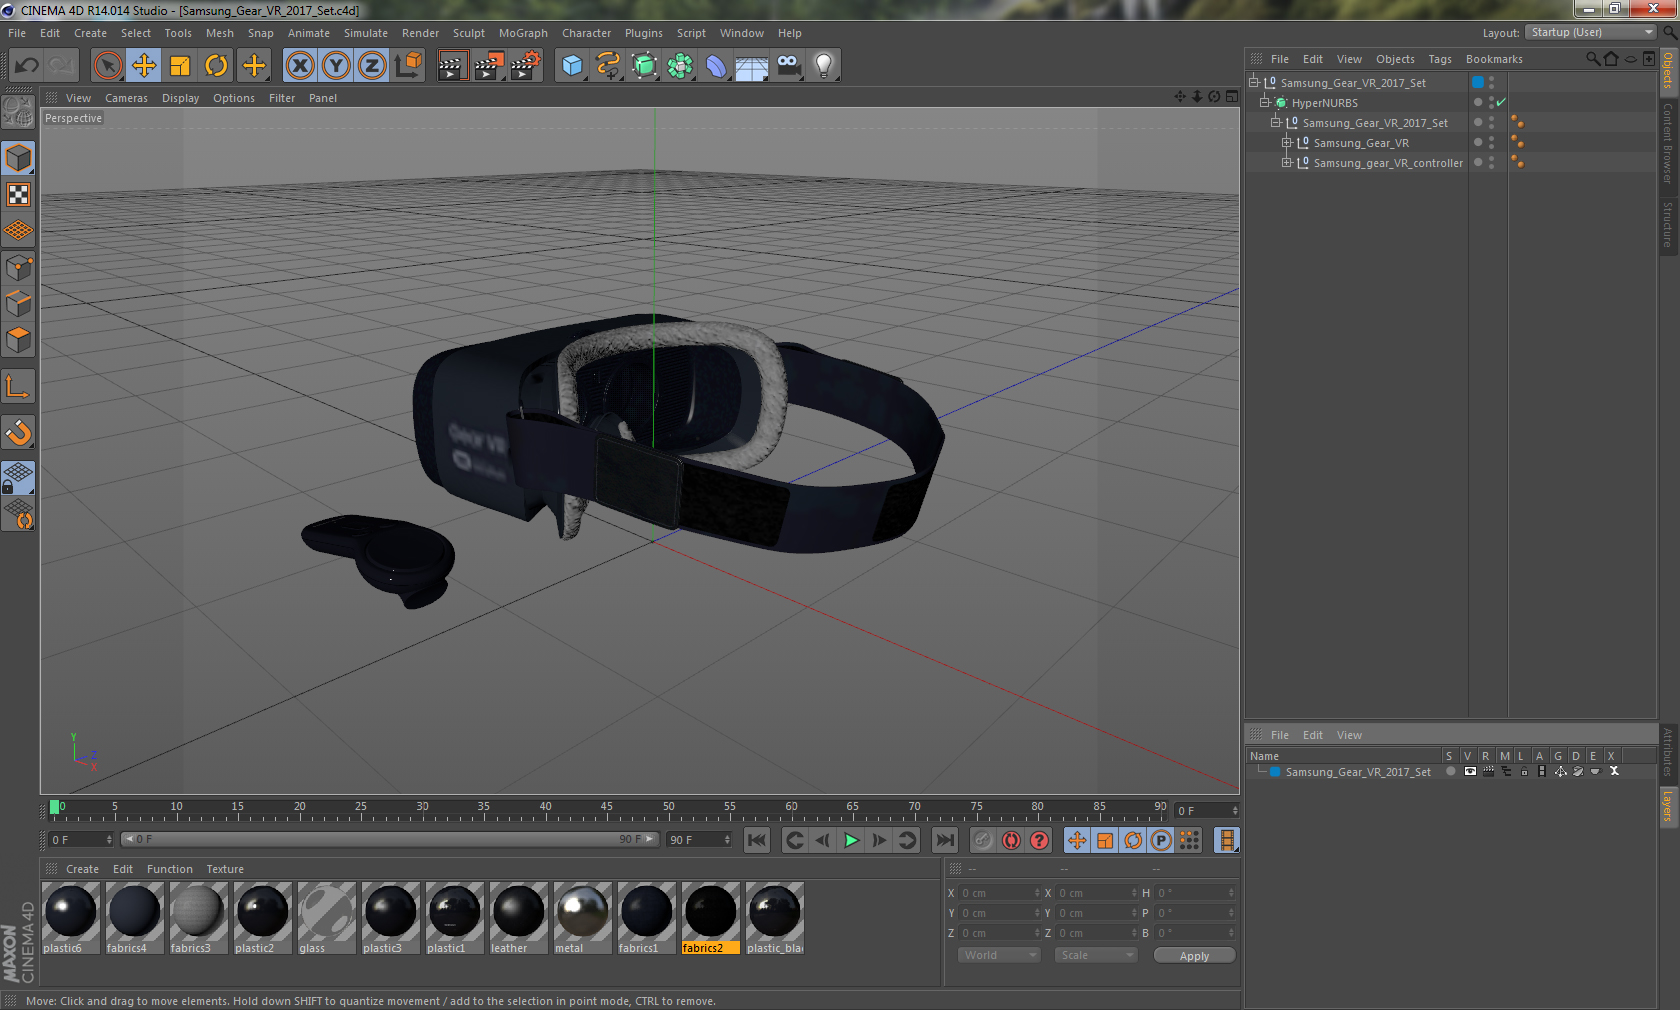Open the Scale size mode dropdown

pos(1096,955)
